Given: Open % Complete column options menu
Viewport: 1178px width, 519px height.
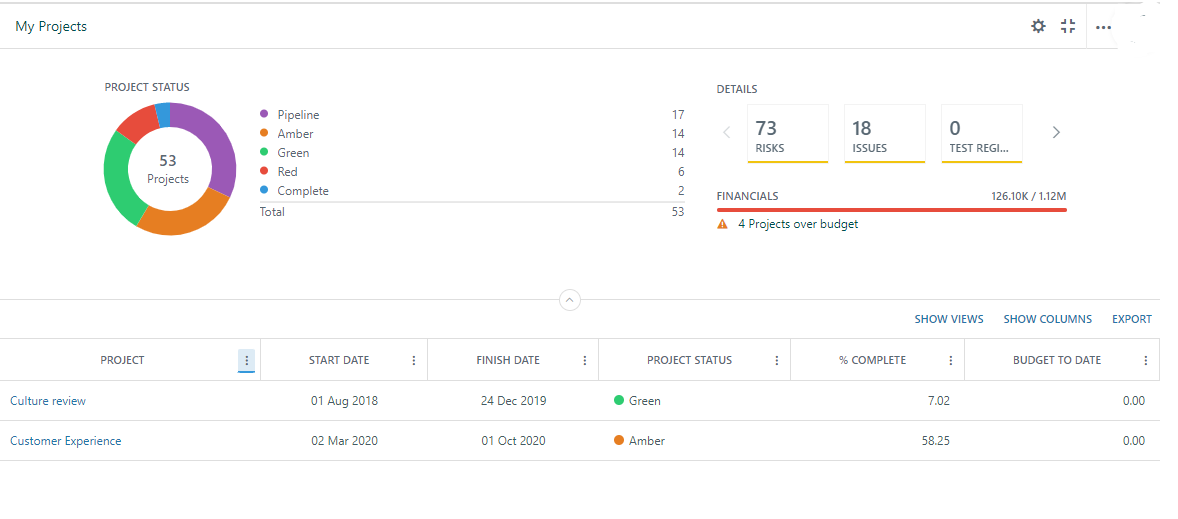Looking at the screenshot, I should click(x=950, y=361).
